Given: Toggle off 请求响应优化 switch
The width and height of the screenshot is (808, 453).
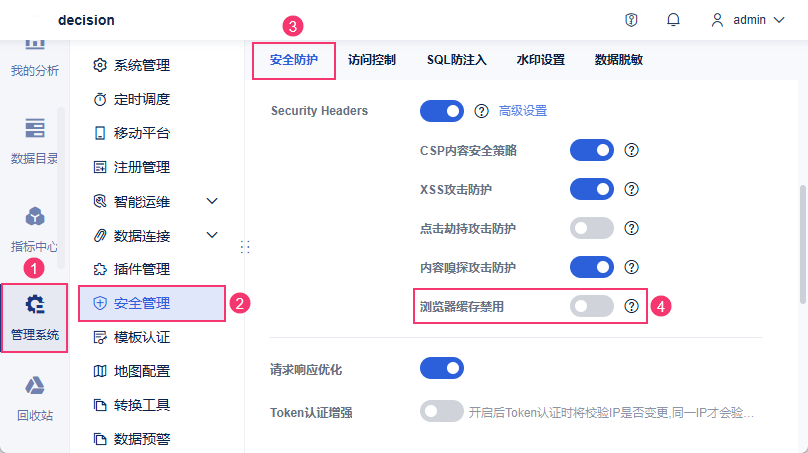Looking at the screenshot, I should click(441, 369).
